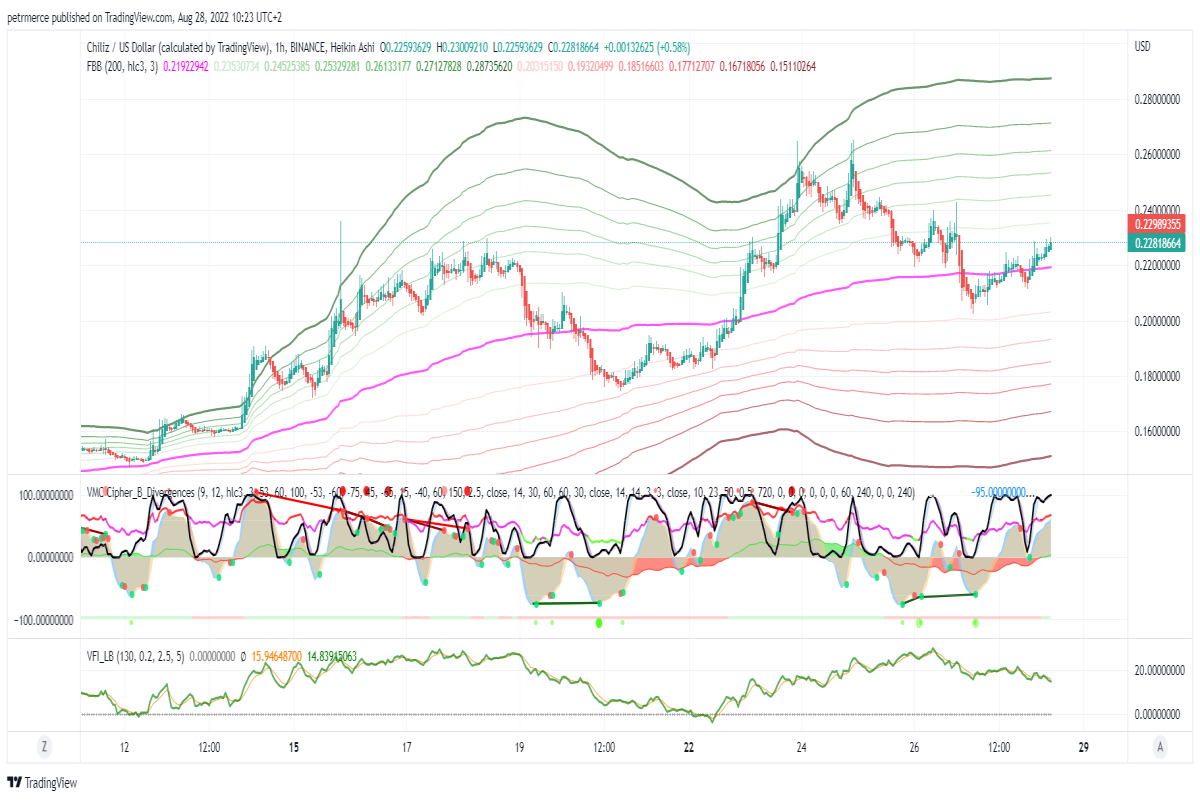This screenshot has width=1200, height=802.
Task: Click the date label 24
Action: coord(802,747)
